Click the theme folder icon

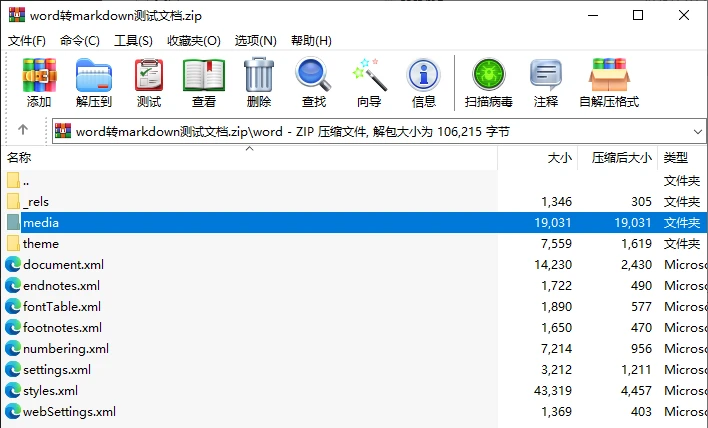tap(13, 243)
